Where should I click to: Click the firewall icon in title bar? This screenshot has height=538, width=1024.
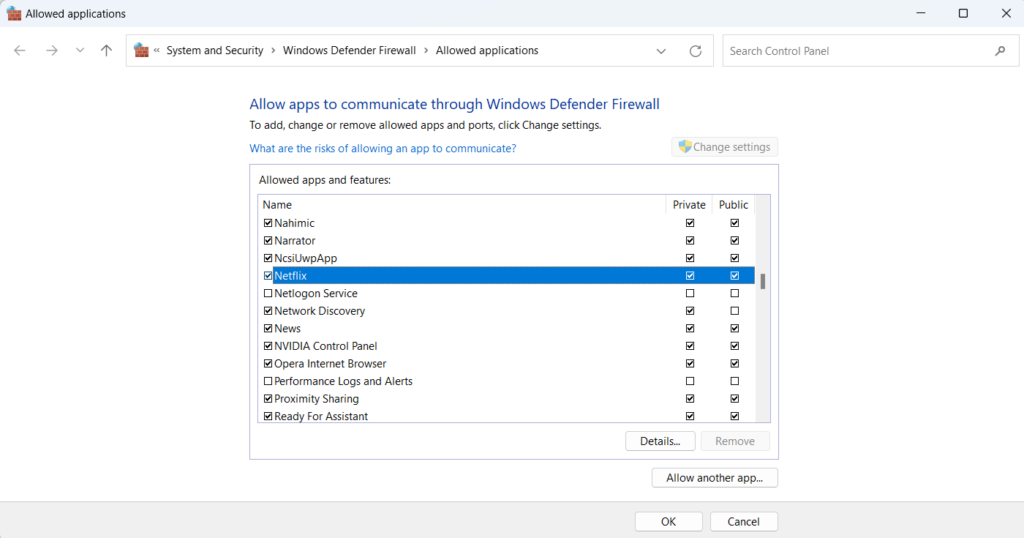pos(14,14)
